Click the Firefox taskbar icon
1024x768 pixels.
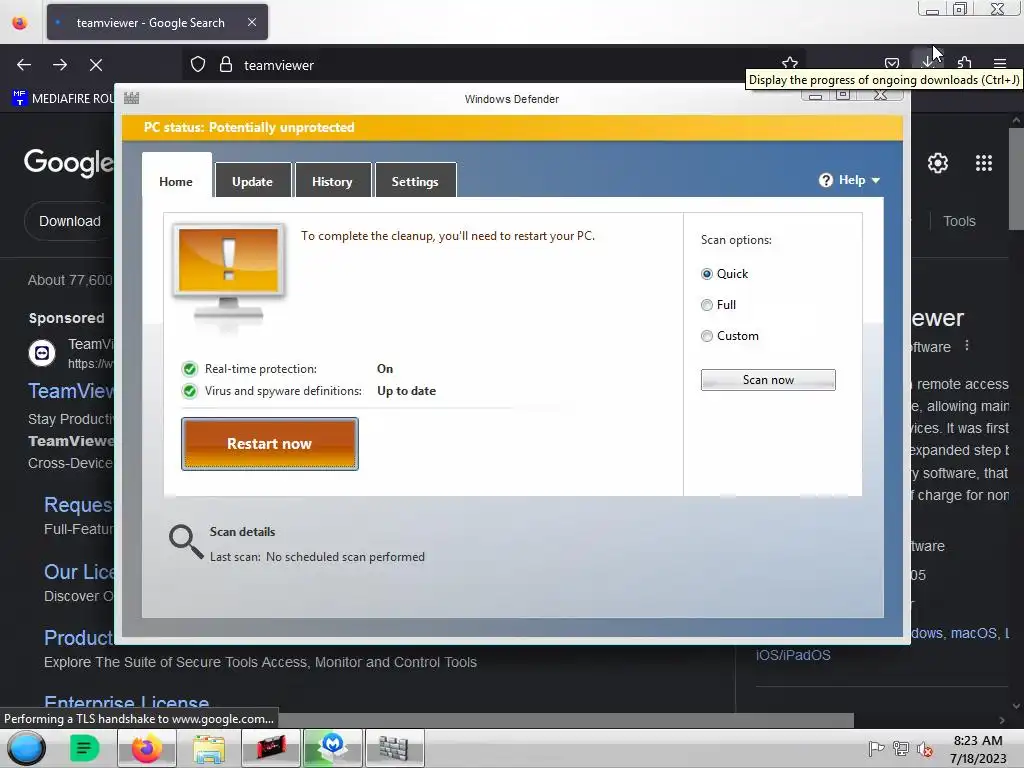click(147, 748)
